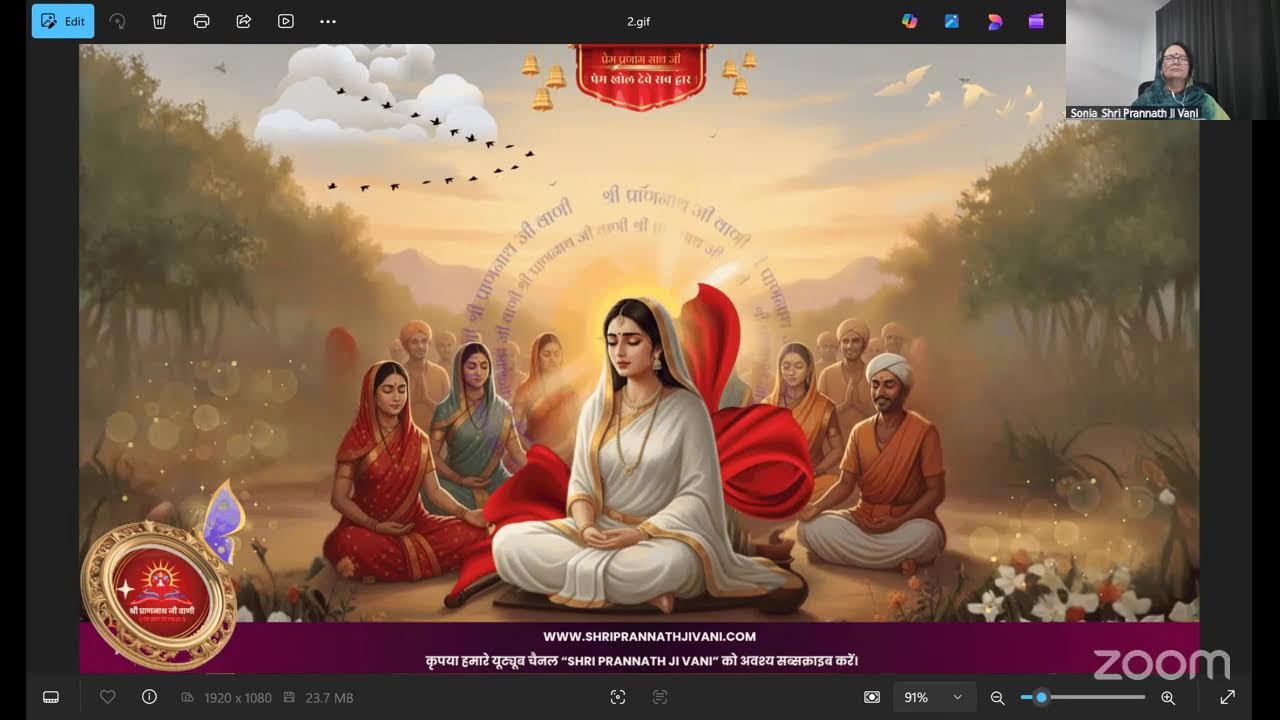
Task: Share the image via share icon
Action: coord(243,21)
